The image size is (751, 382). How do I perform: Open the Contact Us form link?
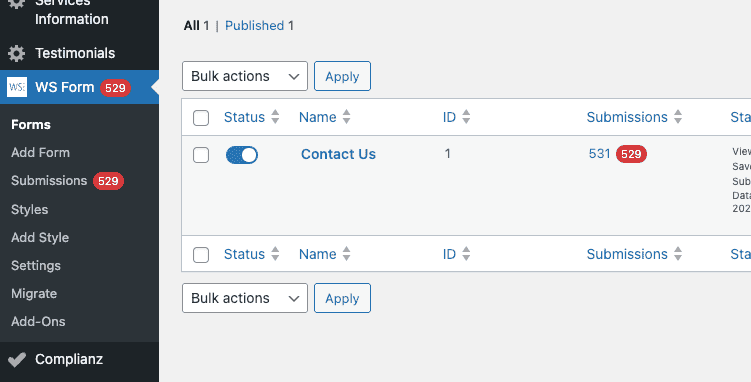pos(338,154)
